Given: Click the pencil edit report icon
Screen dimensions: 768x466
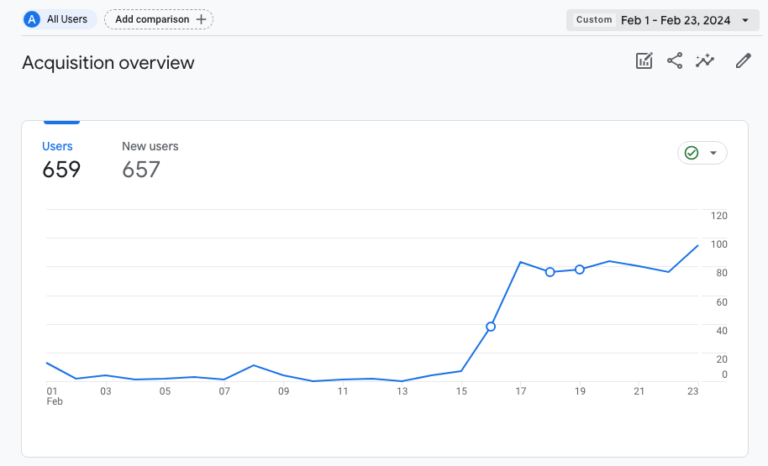Looking at the screenshot, I should point(743,61).
